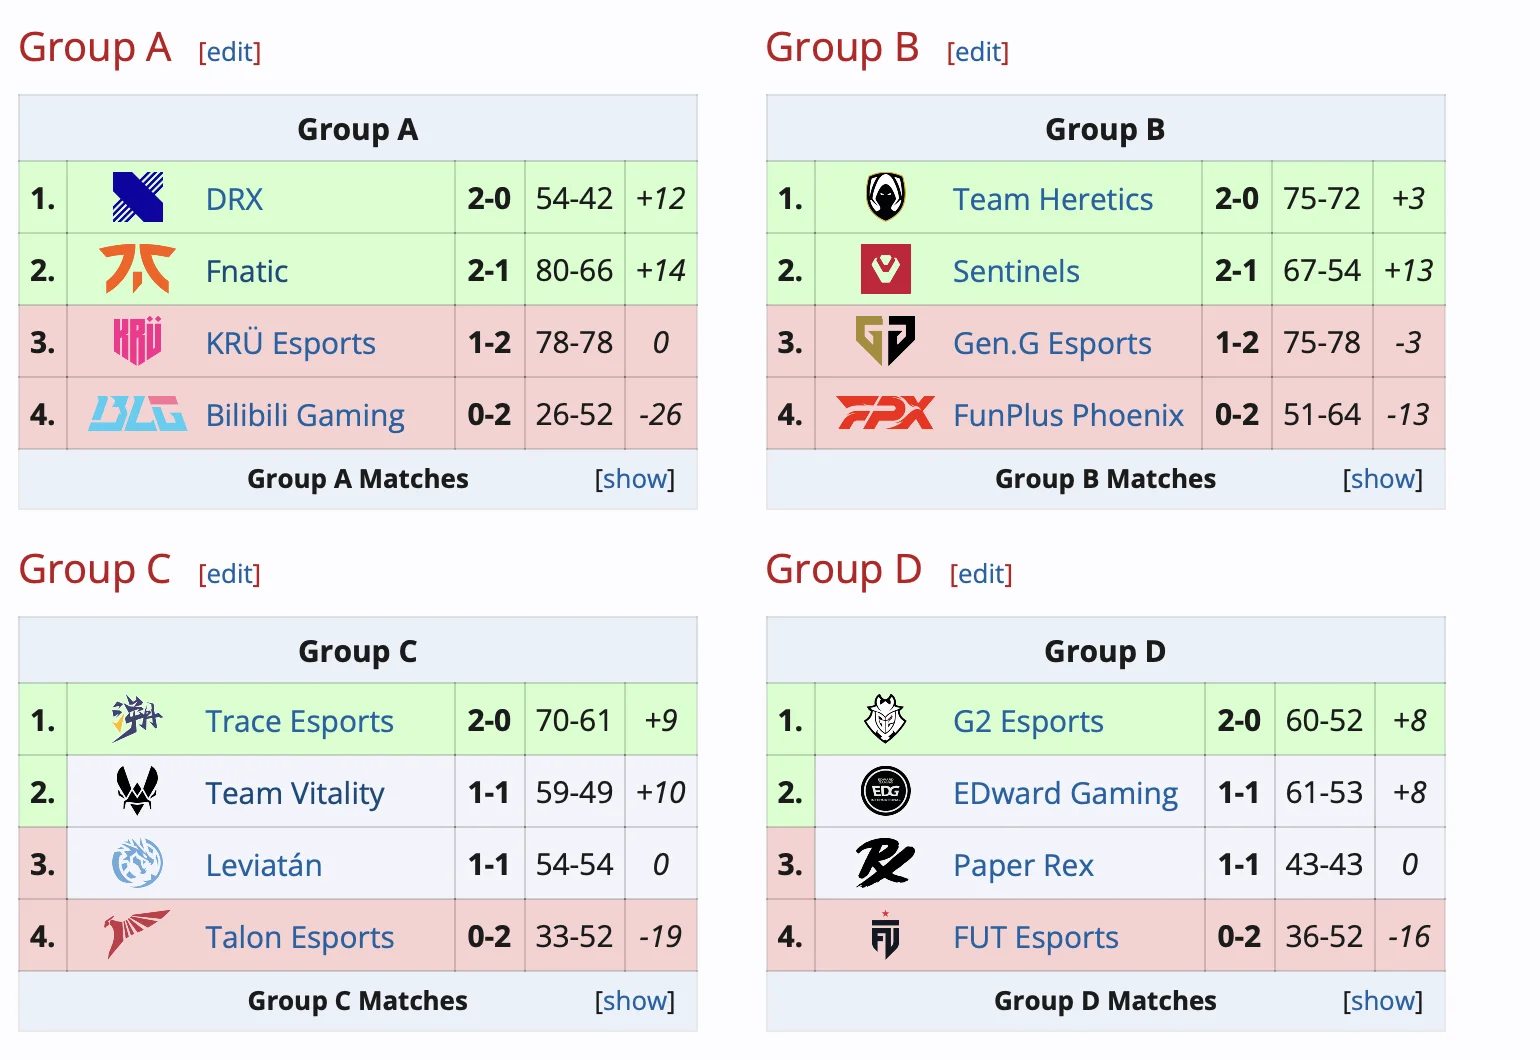Click the EDward Gaming logo

coord(885,791)
